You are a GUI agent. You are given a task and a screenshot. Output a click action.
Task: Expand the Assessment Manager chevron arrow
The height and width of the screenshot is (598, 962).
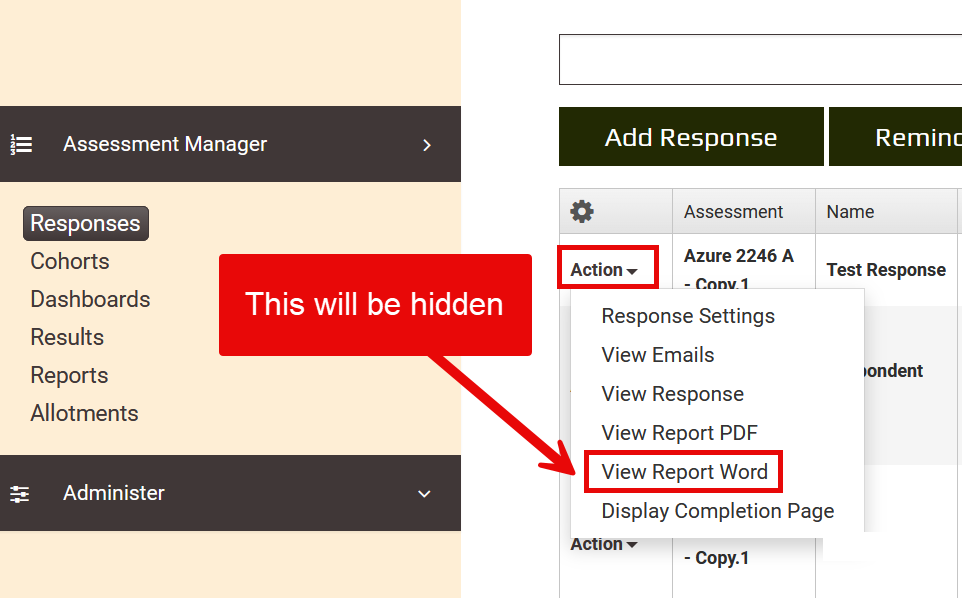[427, 145]
